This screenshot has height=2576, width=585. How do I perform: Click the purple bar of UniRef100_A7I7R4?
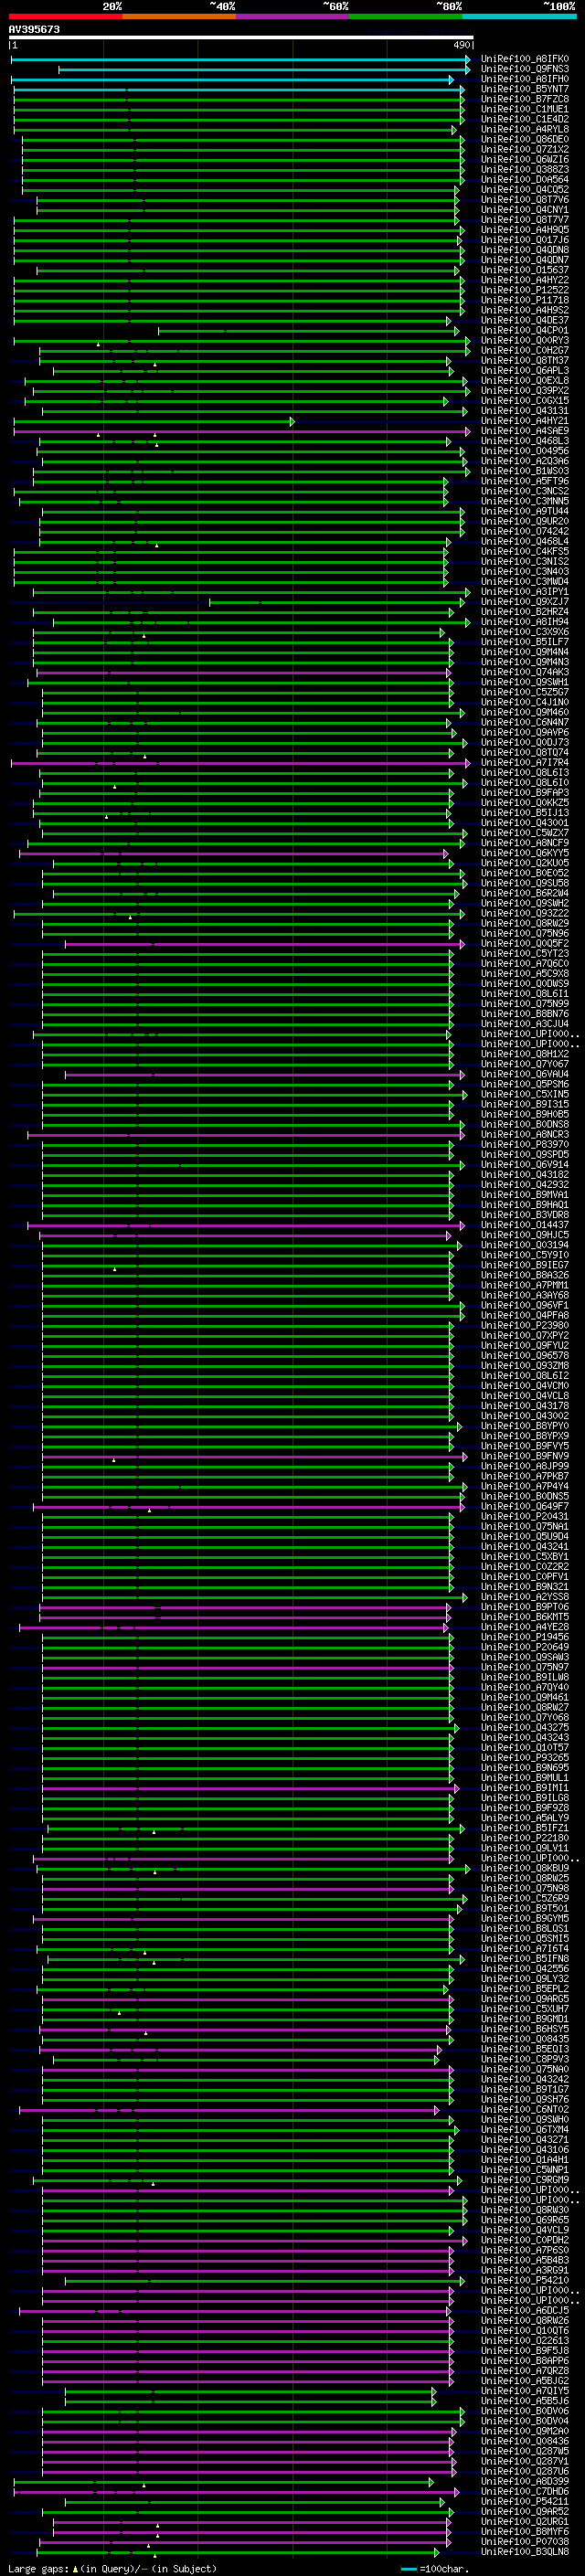[240, 763]
